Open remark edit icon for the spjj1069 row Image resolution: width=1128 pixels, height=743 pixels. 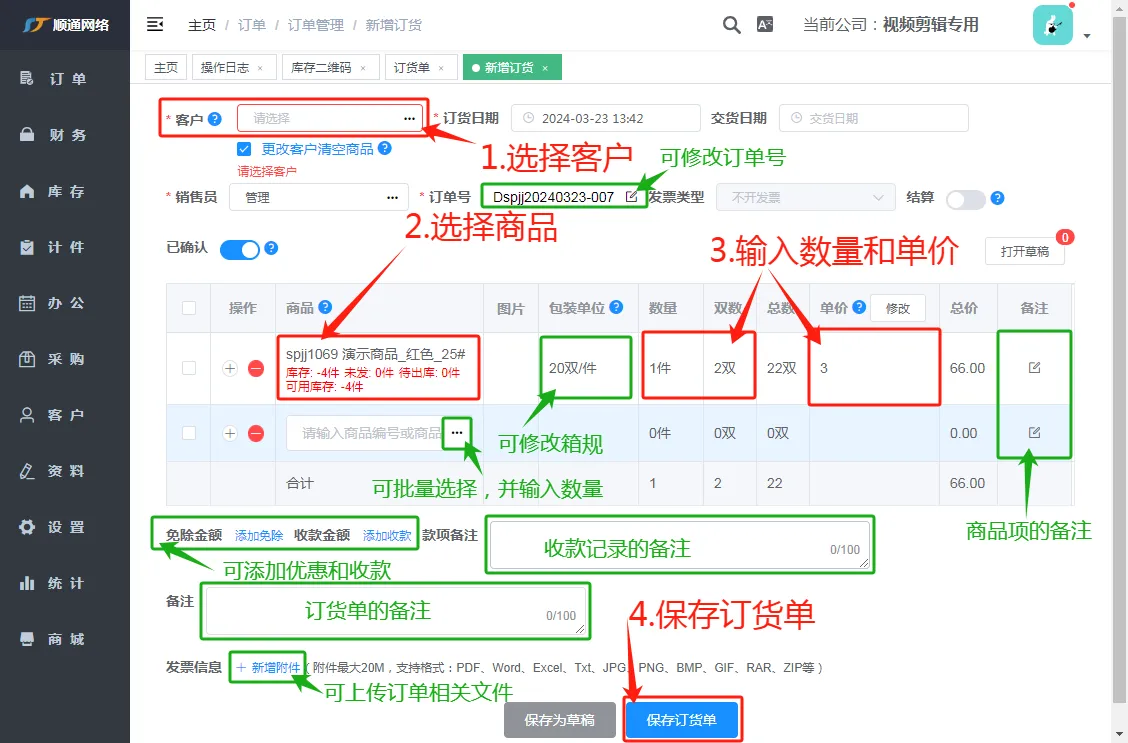[1034, 368]
